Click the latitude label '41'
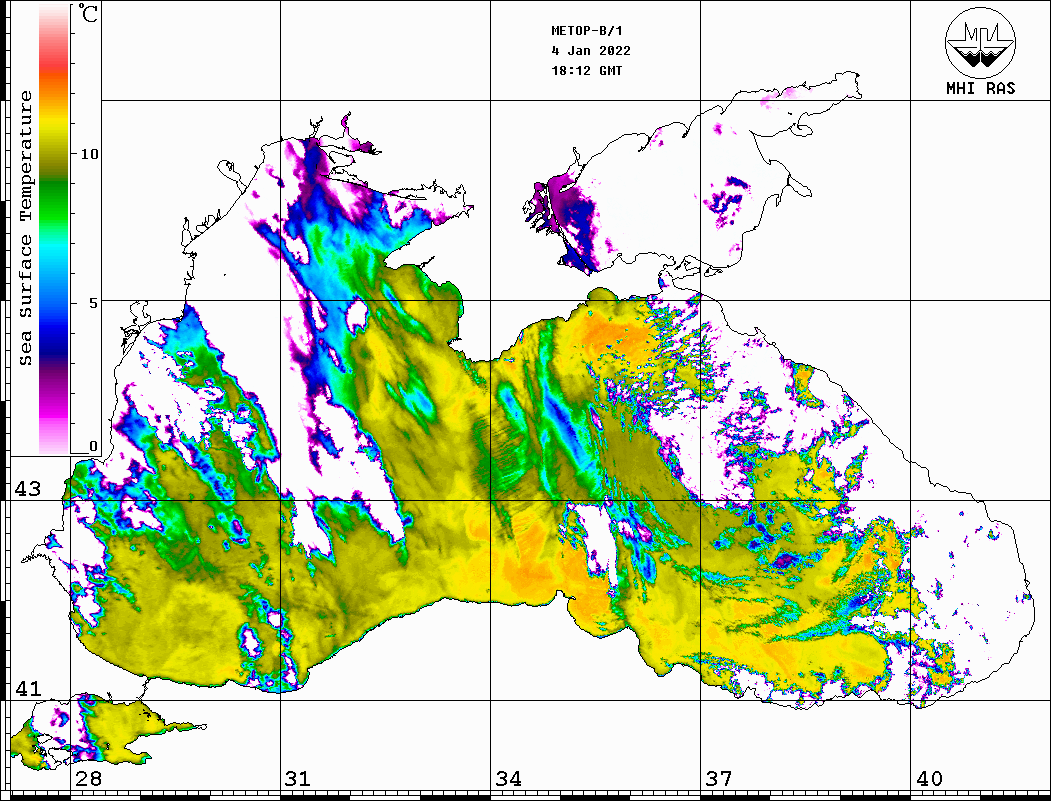 (x=28, y=688)
